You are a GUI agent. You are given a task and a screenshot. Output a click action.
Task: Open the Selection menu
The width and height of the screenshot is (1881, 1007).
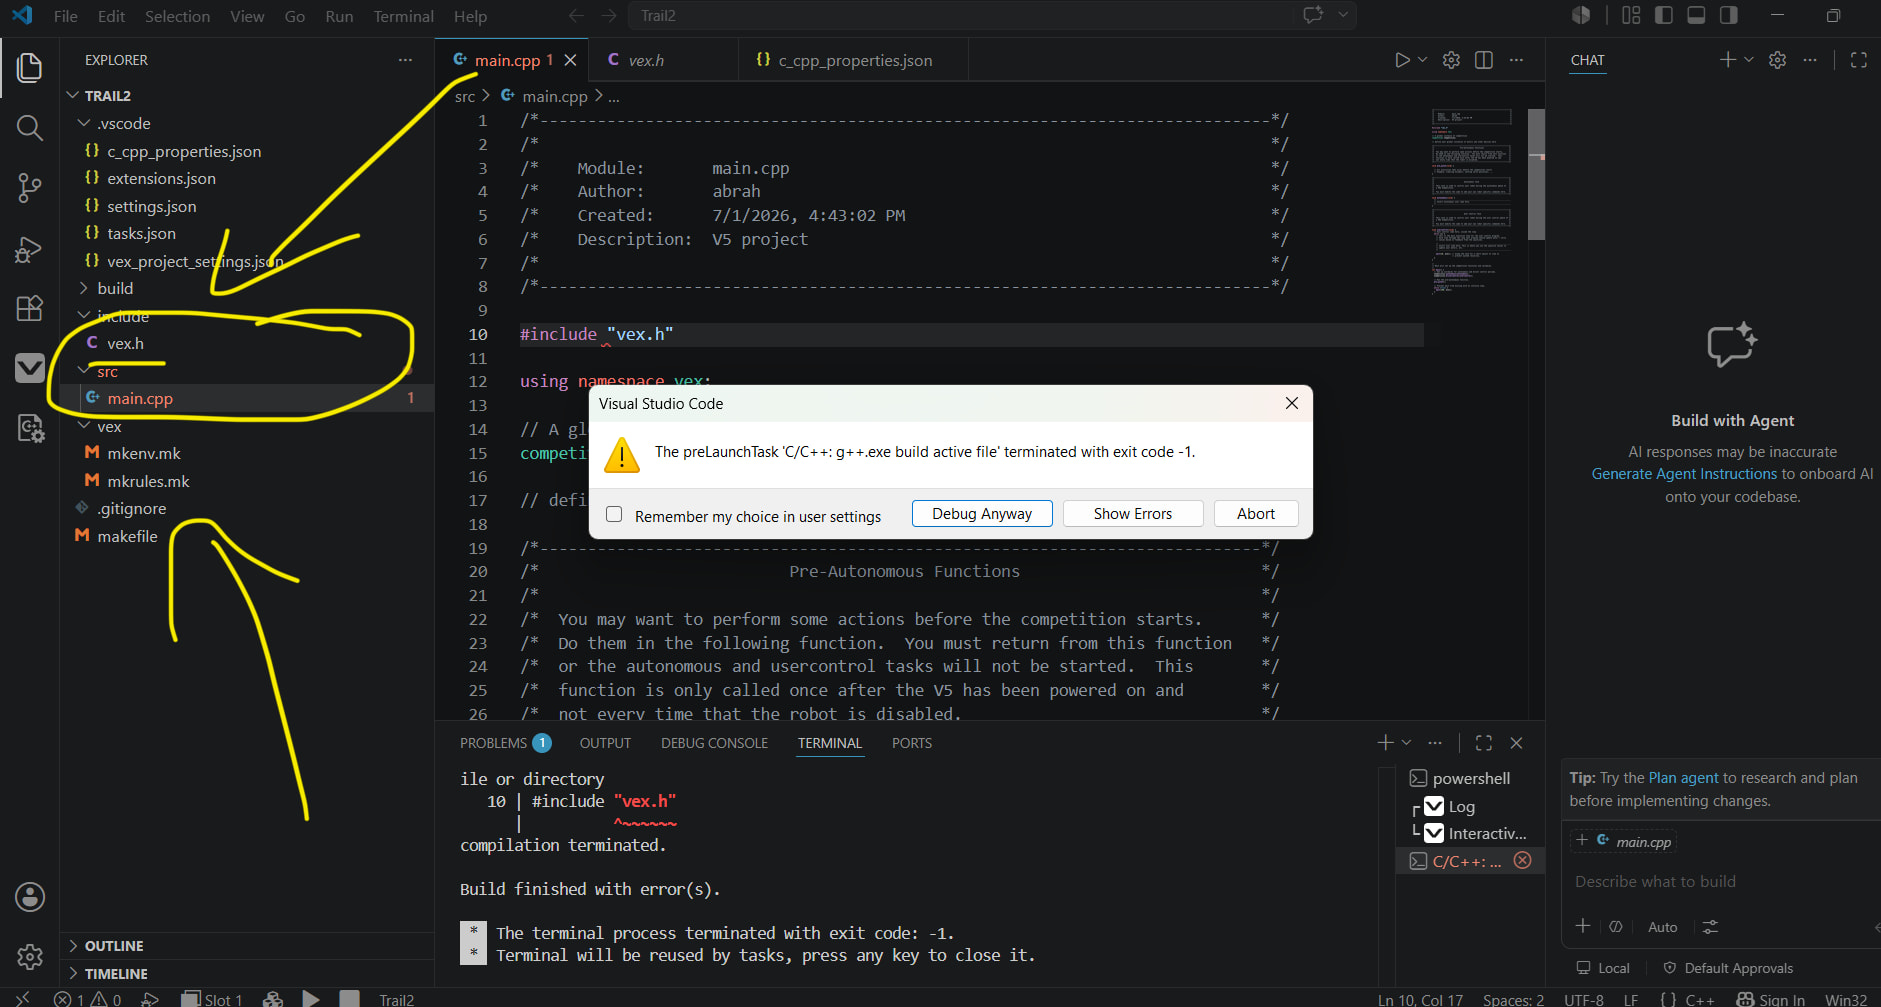(x=177, y=16)
